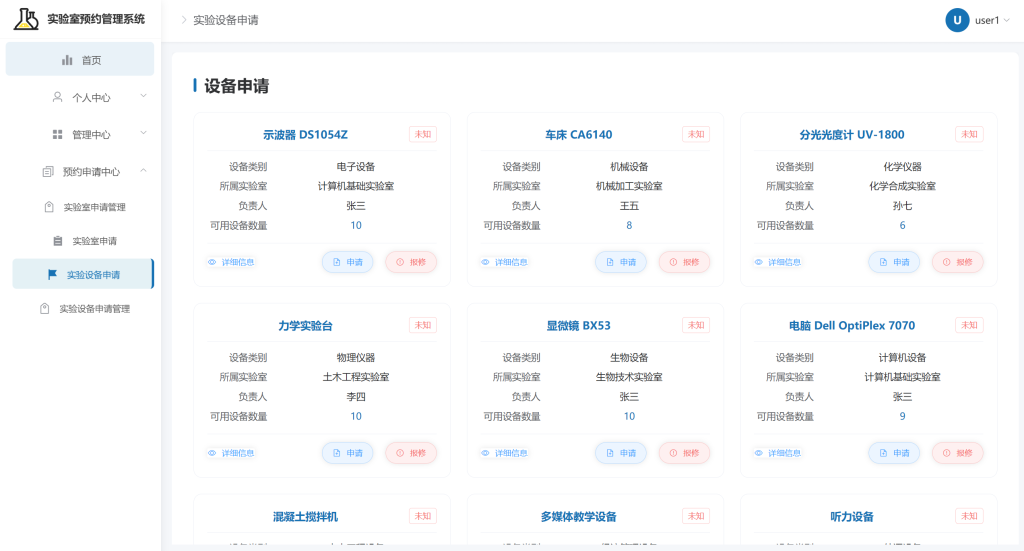Click 报修 on the 显微镜 BX53 card
This screenshot has height=551, width=1024.
point(684,452)
